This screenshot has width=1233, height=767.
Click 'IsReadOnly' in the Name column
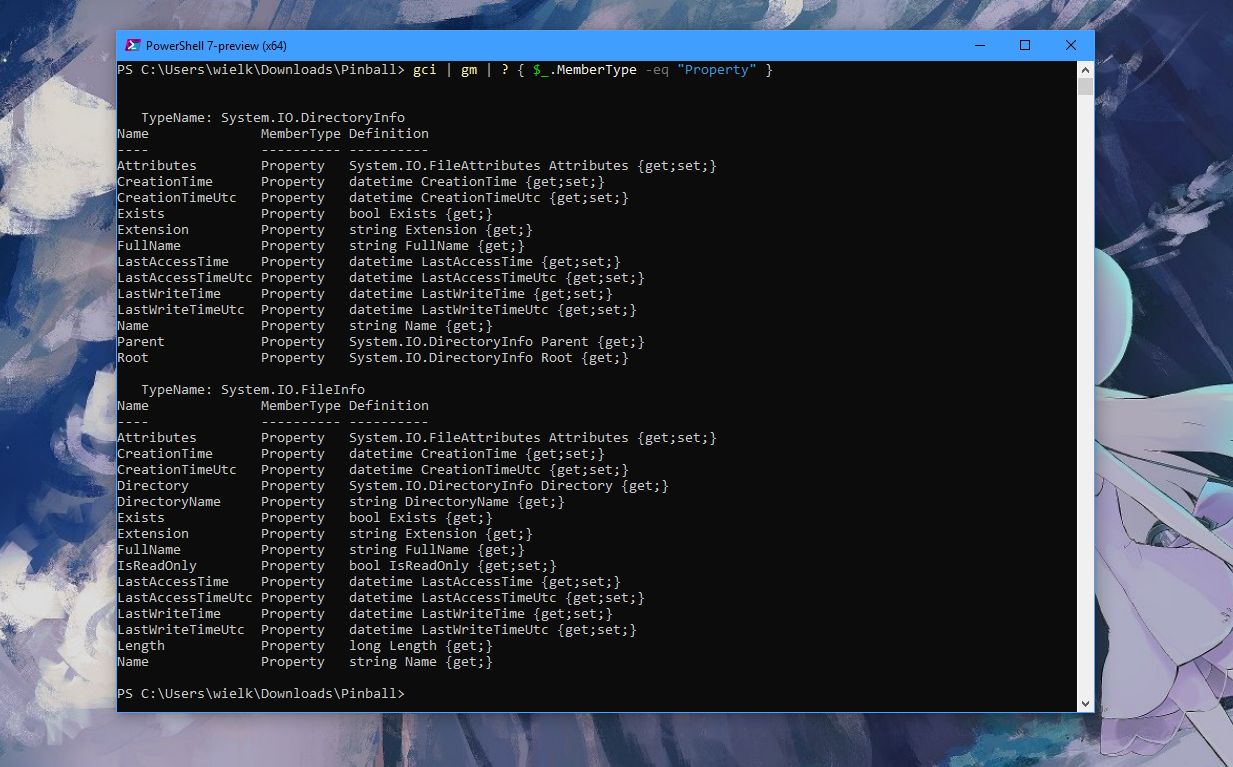tap(157, 566)
